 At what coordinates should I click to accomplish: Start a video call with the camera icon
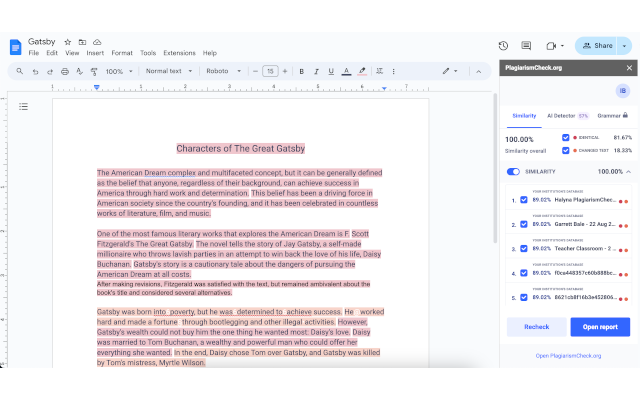[x=551, y=46]
